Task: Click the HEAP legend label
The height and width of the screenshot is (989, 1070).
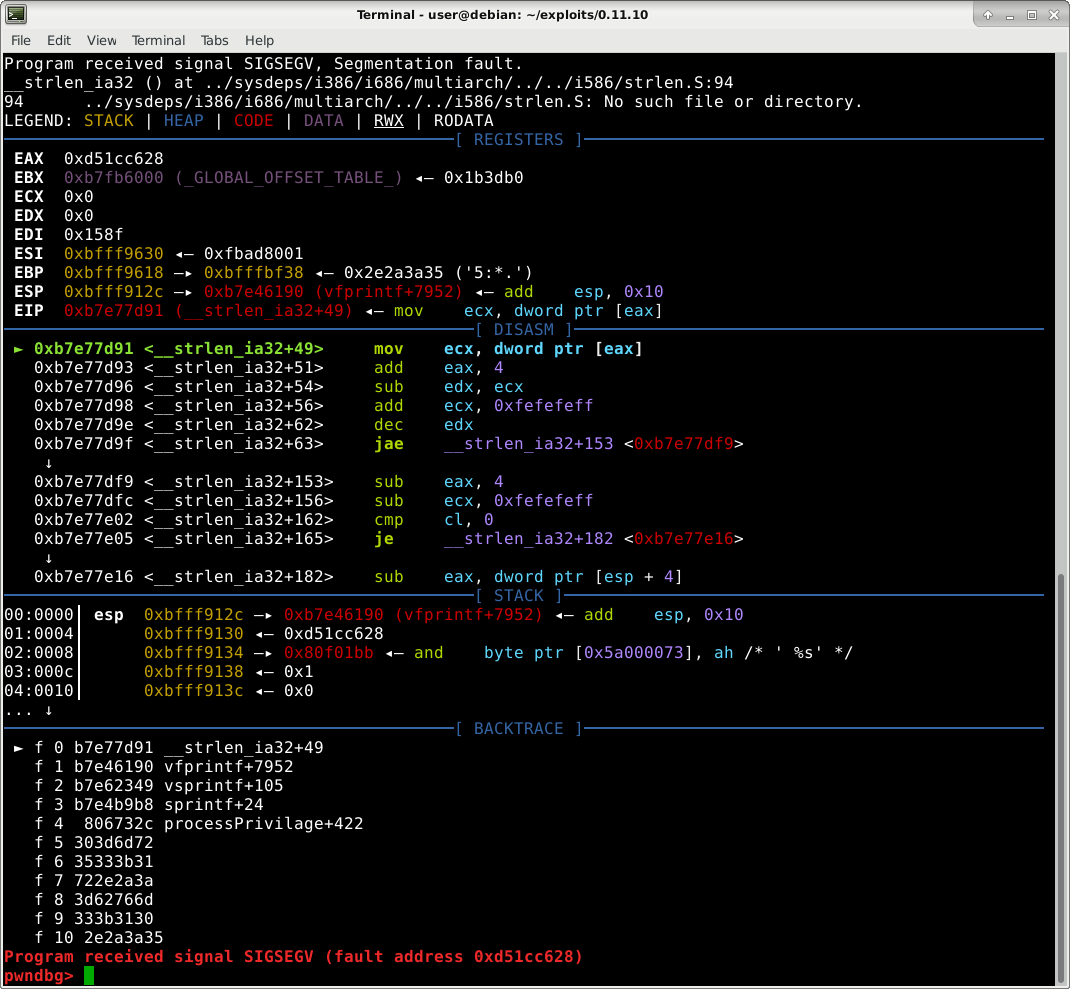Action: [x=183, y=120]
